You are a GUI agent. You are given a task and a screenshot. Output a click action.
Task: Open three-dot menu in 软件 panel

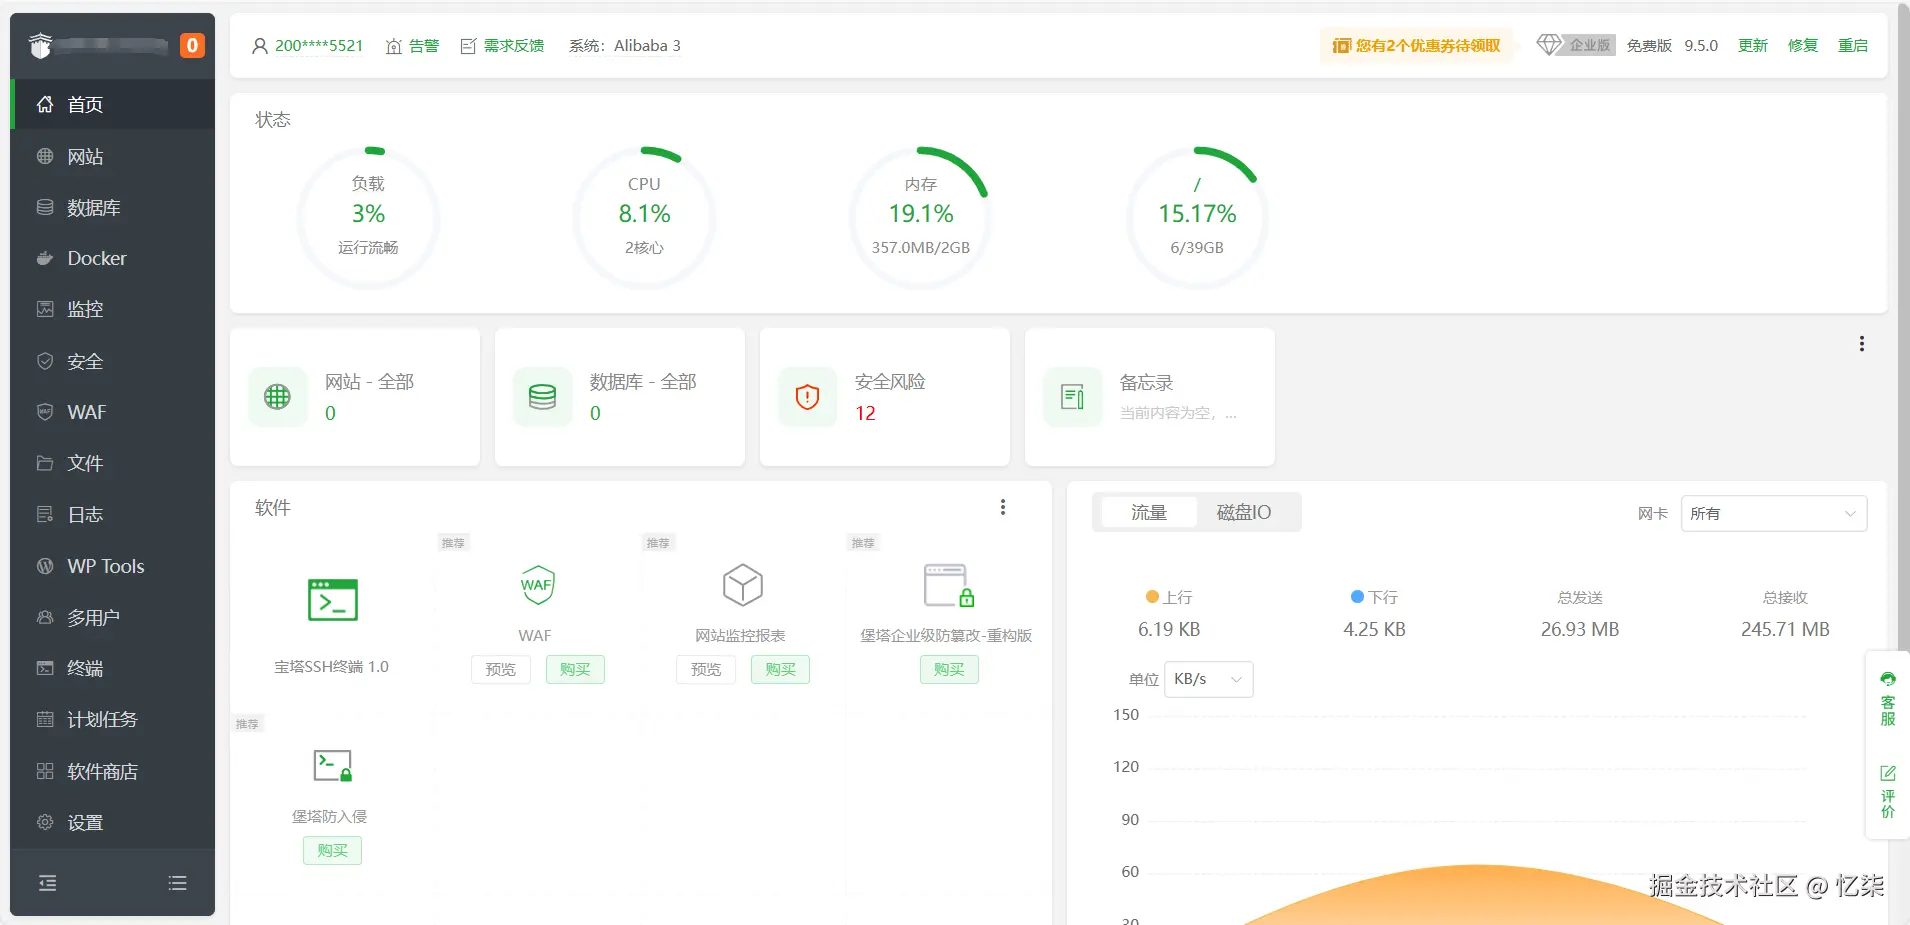tap(1003, 507)
